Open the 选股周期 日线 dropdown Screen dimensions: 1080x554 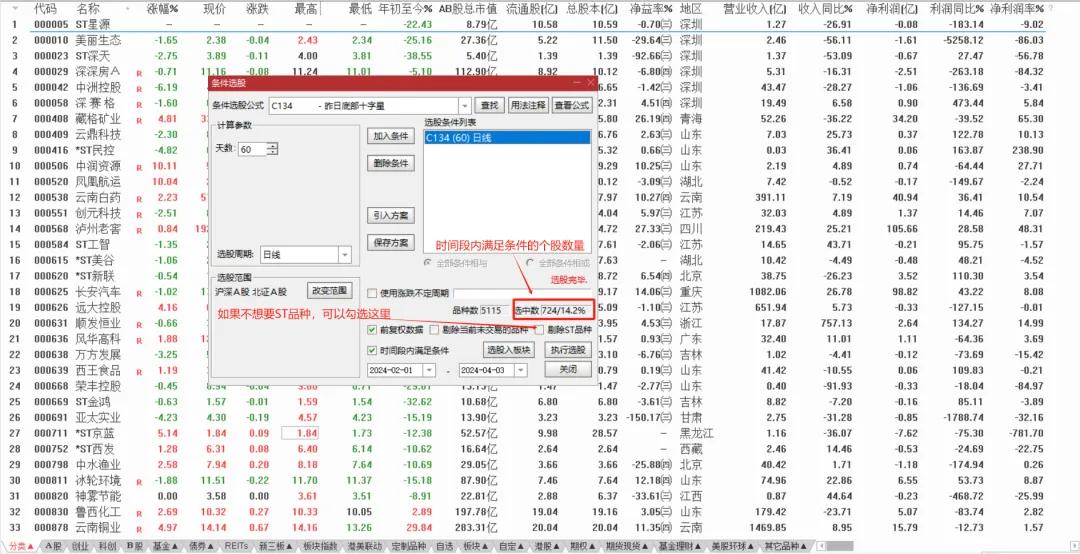[344, 254]
